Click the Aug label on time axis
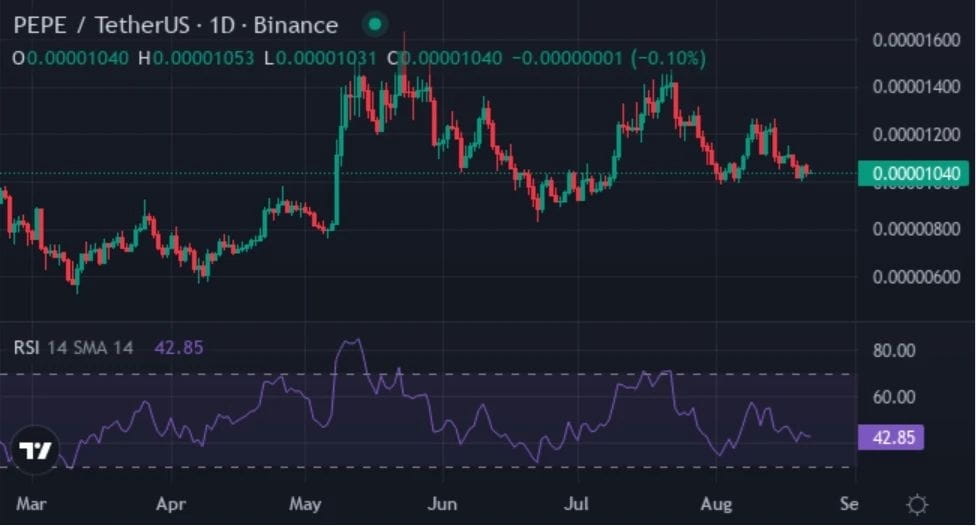976x526 pixels. point(716,503)
